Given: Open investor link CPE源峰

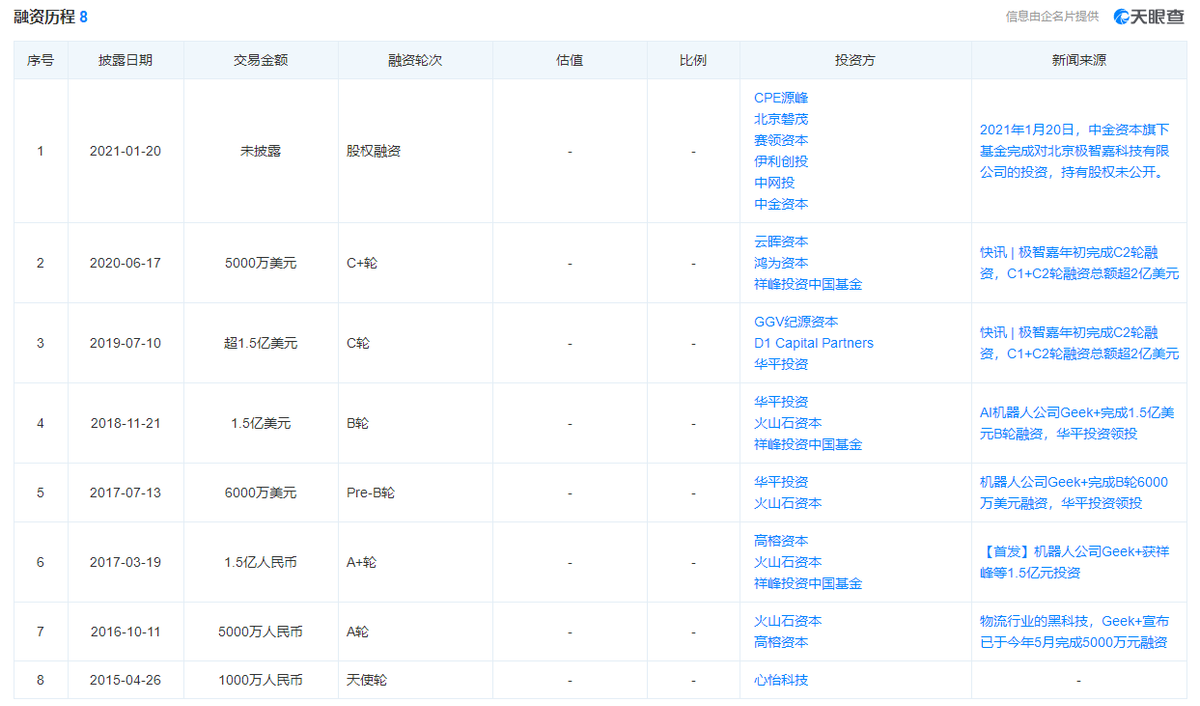Looking at the screenshot, I should click(781, 98).
